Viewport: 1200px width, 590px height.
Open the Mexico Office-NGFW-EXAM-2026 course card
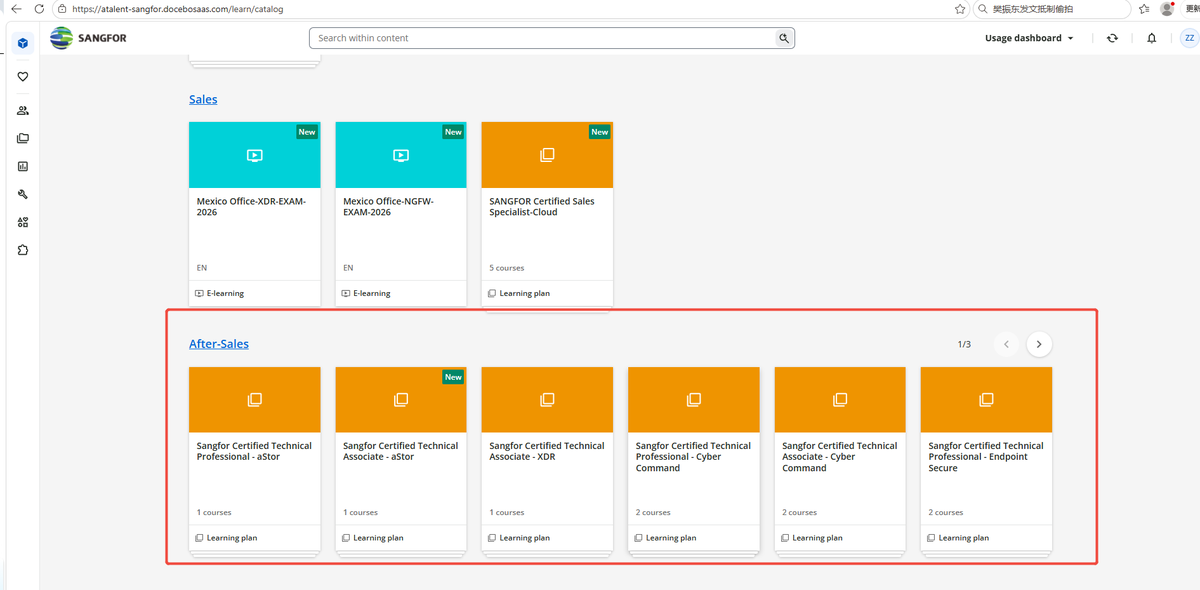[401, 214]
